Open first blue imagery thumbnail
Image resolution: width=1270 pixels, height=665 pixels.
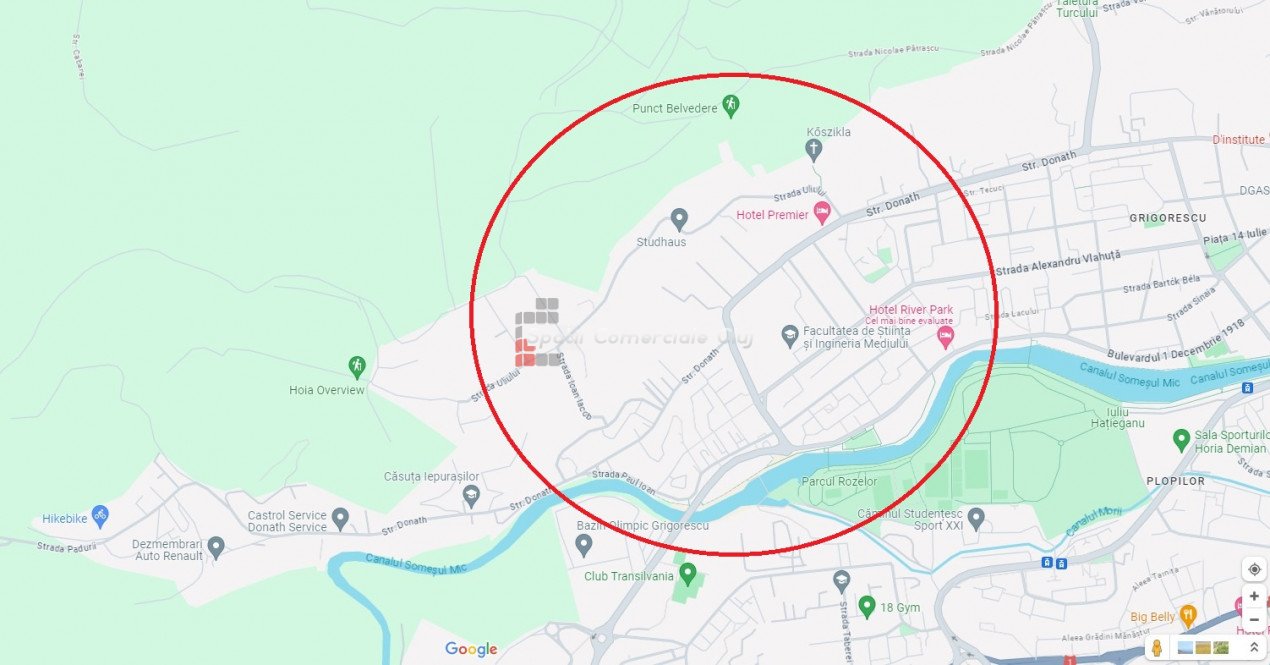1186,648
